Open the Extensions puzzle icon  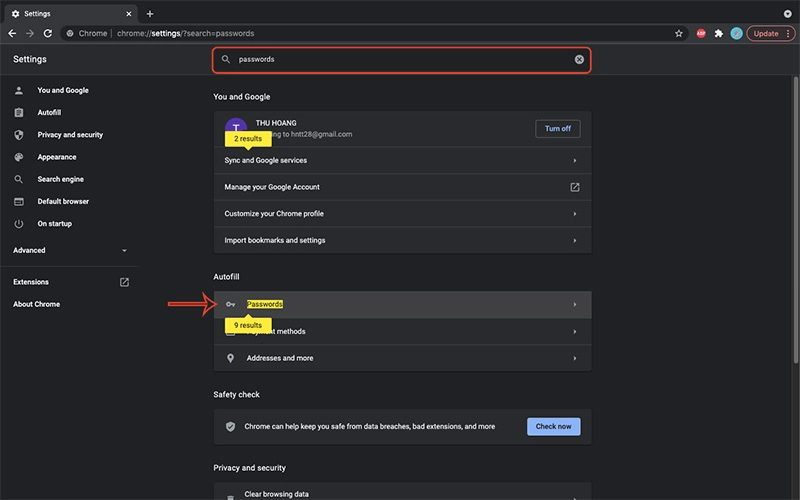718,33
